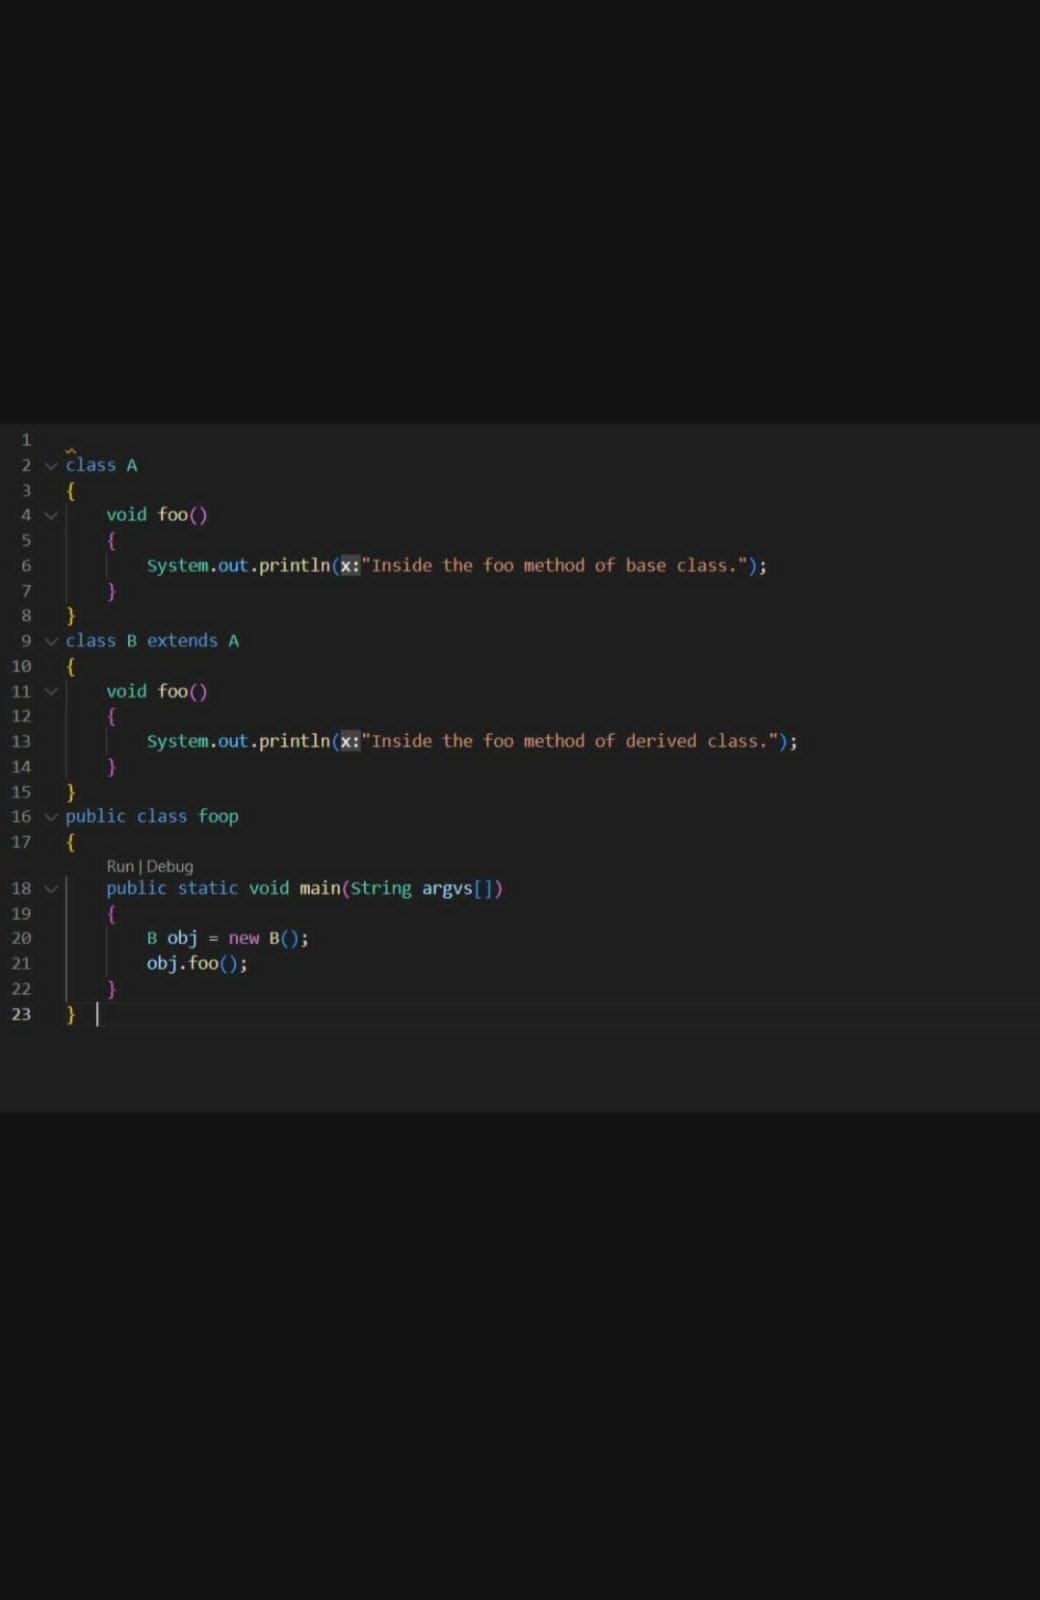1040x1600 pixels.
Task: Click "obj.foo();" on line 21
Action: tap(197, 963)
